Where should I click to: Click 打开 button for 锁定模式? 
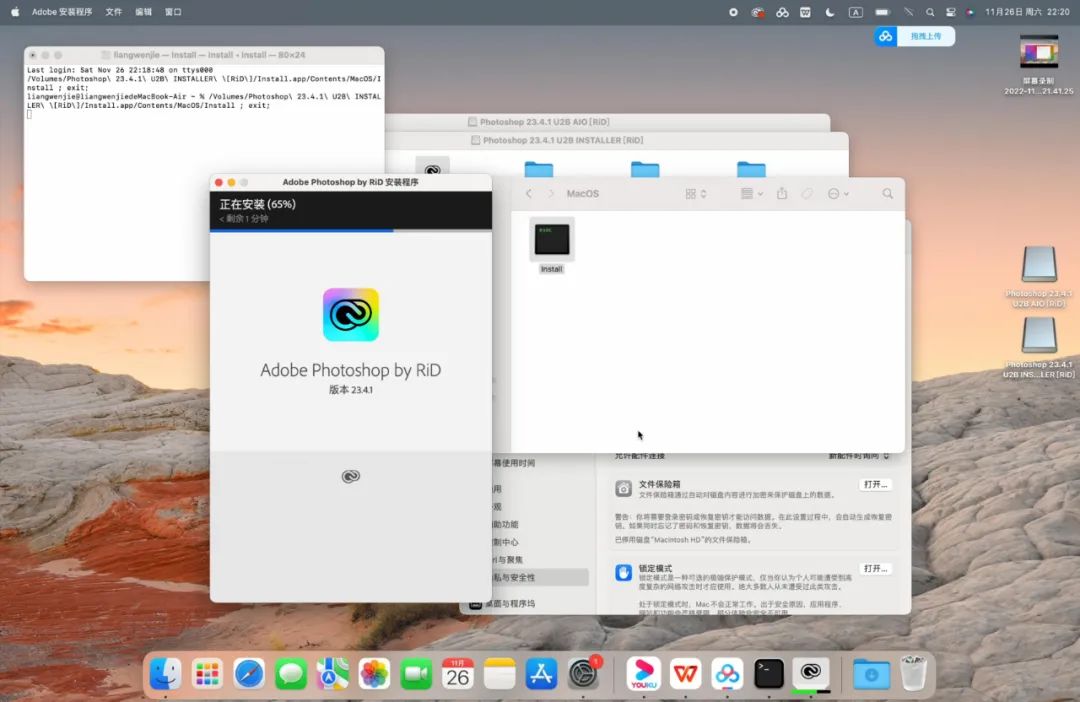[875, 568]
